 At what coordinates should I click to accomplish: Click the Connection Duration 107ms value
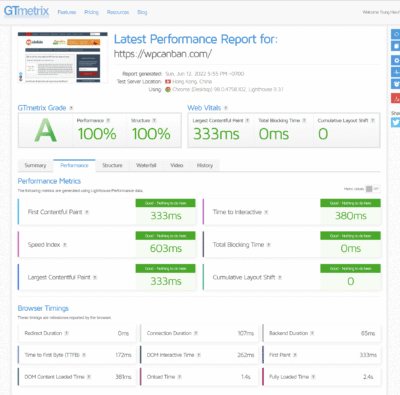(x=246, y=333)
